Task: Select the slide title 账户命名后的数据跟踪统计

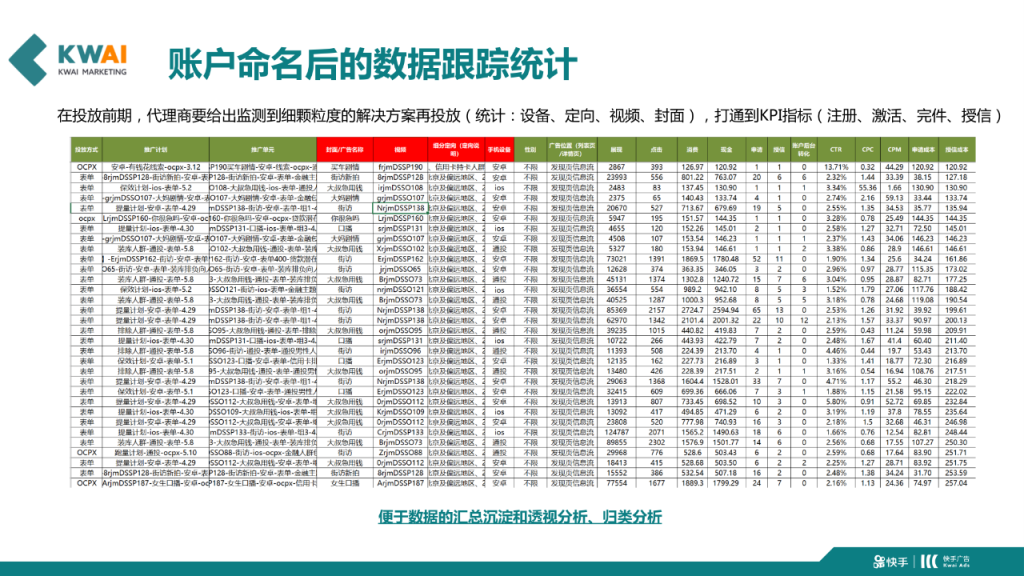Action: coord(372,64)
